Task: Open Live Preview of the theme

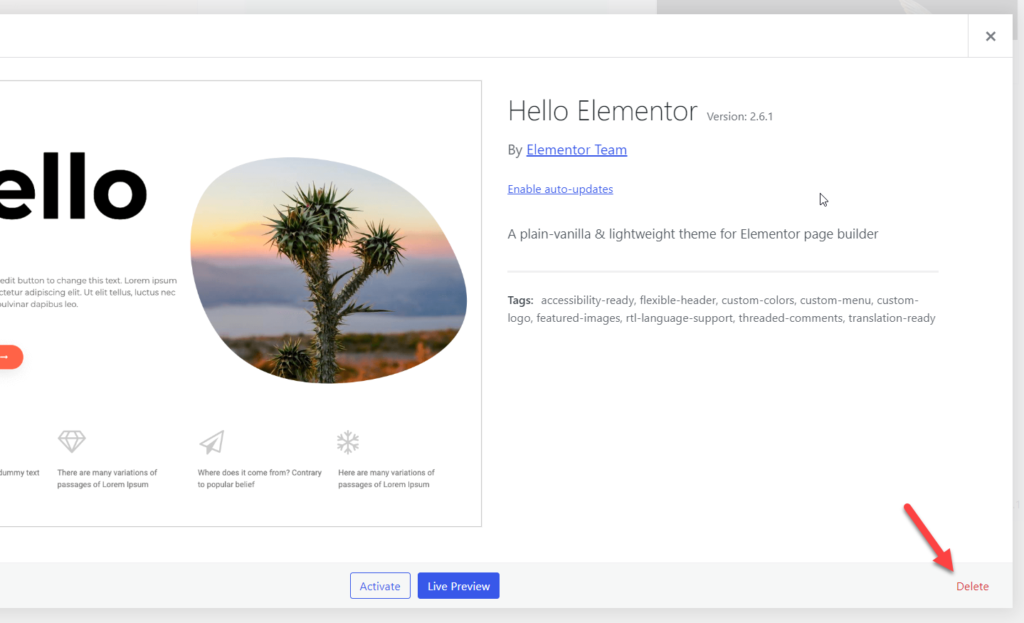Action: click(x=458, y=586)
